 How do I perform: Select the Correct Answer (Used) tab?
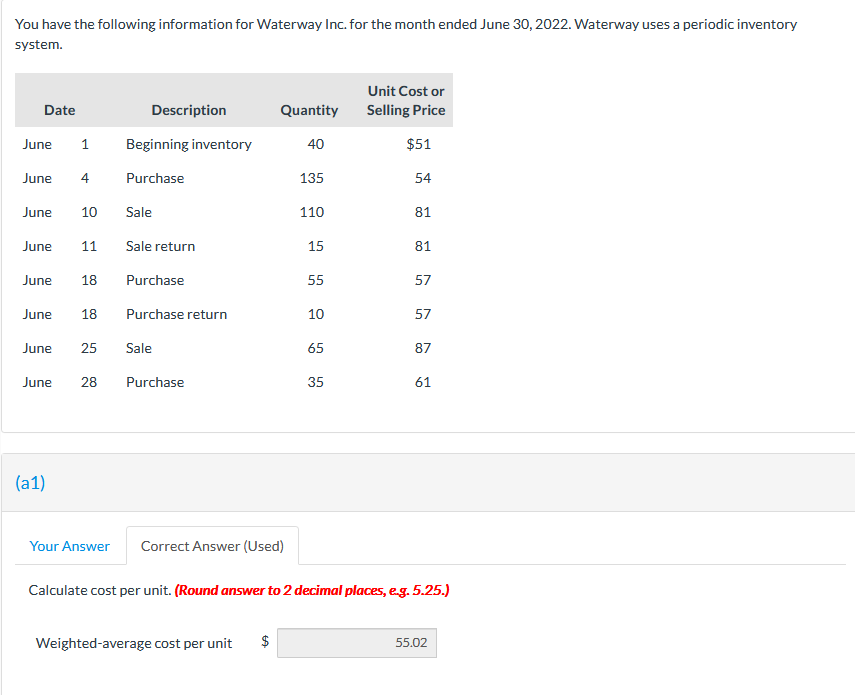point(212,546)
